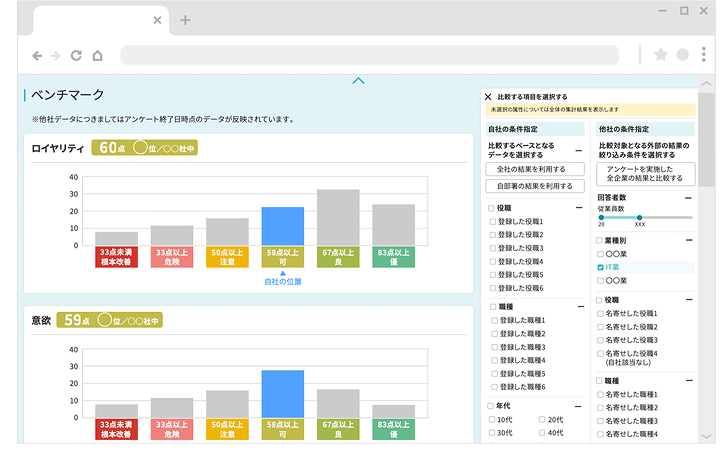Click the 従業員数 slider handle labeled 20
Screen dimensions: 728x462
(601, 217)
